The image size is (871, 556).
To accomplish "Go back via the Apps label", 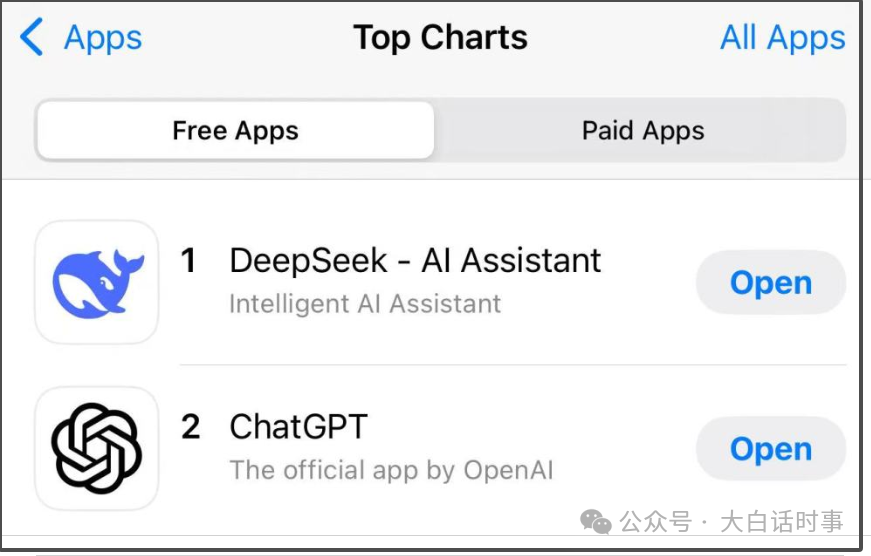I will coord(103,38).
